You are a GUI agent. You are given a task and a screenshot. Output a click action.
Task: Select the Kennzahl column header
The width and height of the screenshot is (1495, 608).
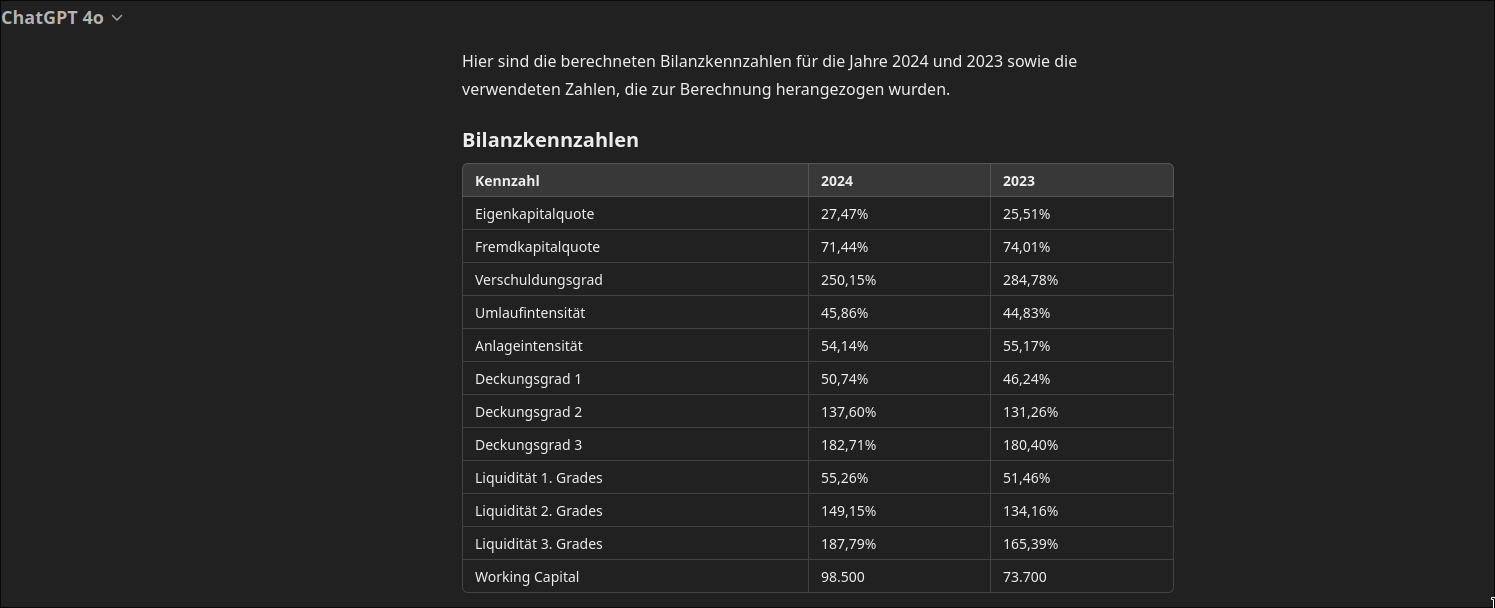tap(507, 181)
